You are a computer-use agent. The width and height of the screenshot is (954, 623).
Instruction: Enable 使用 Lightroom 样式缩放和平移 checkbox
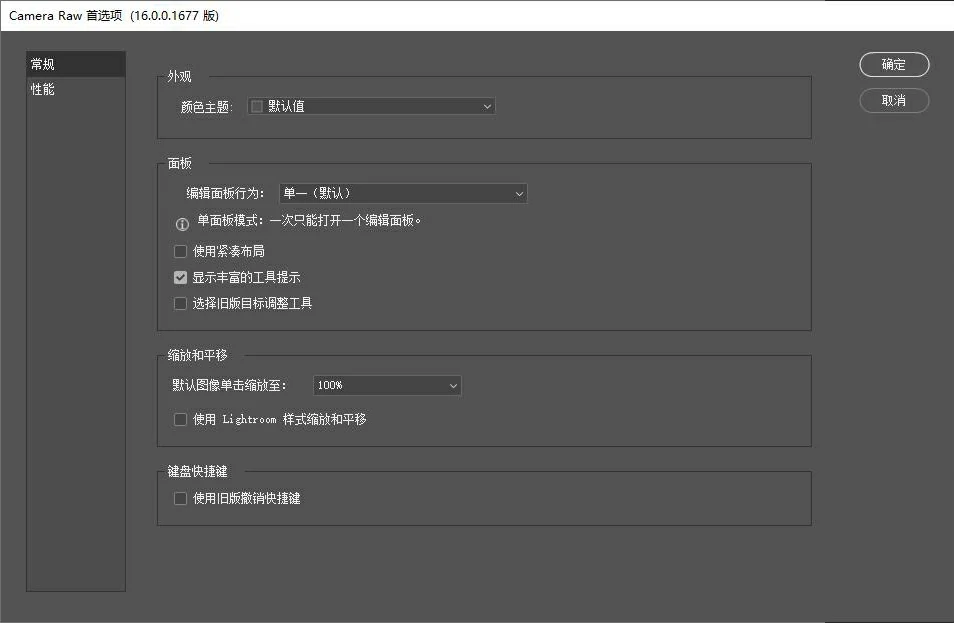coord(180,419)
